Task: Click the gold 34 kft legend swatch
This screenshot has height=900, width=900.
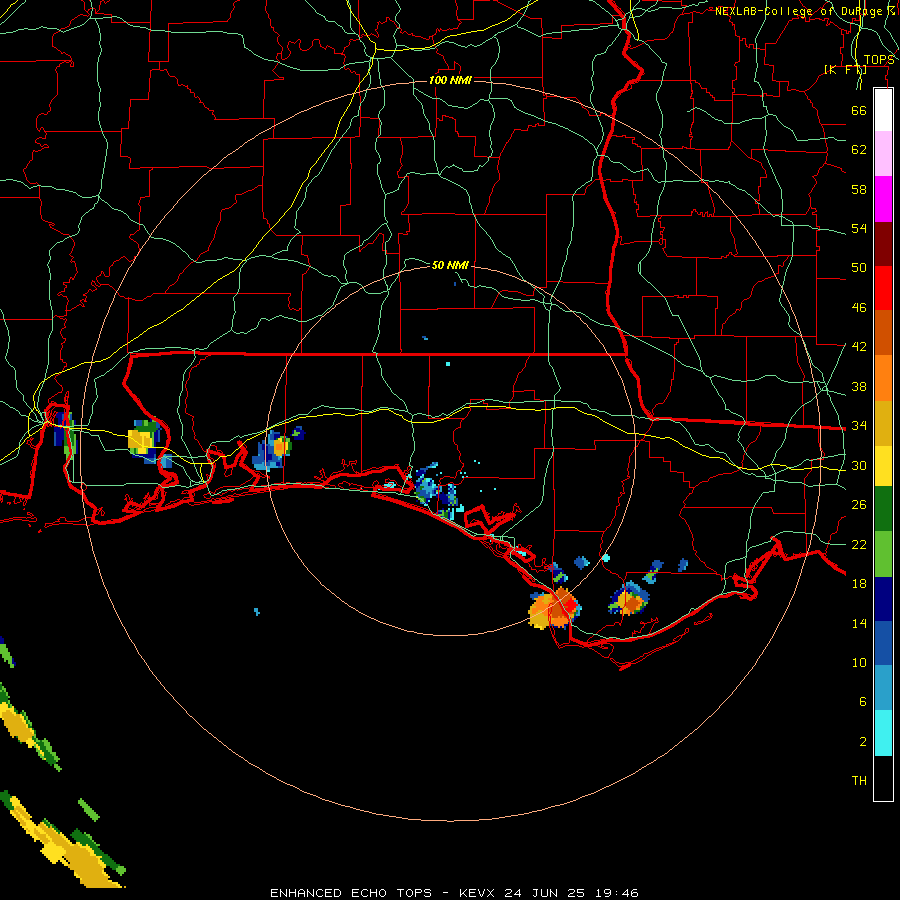Action: tap(883, 423)
